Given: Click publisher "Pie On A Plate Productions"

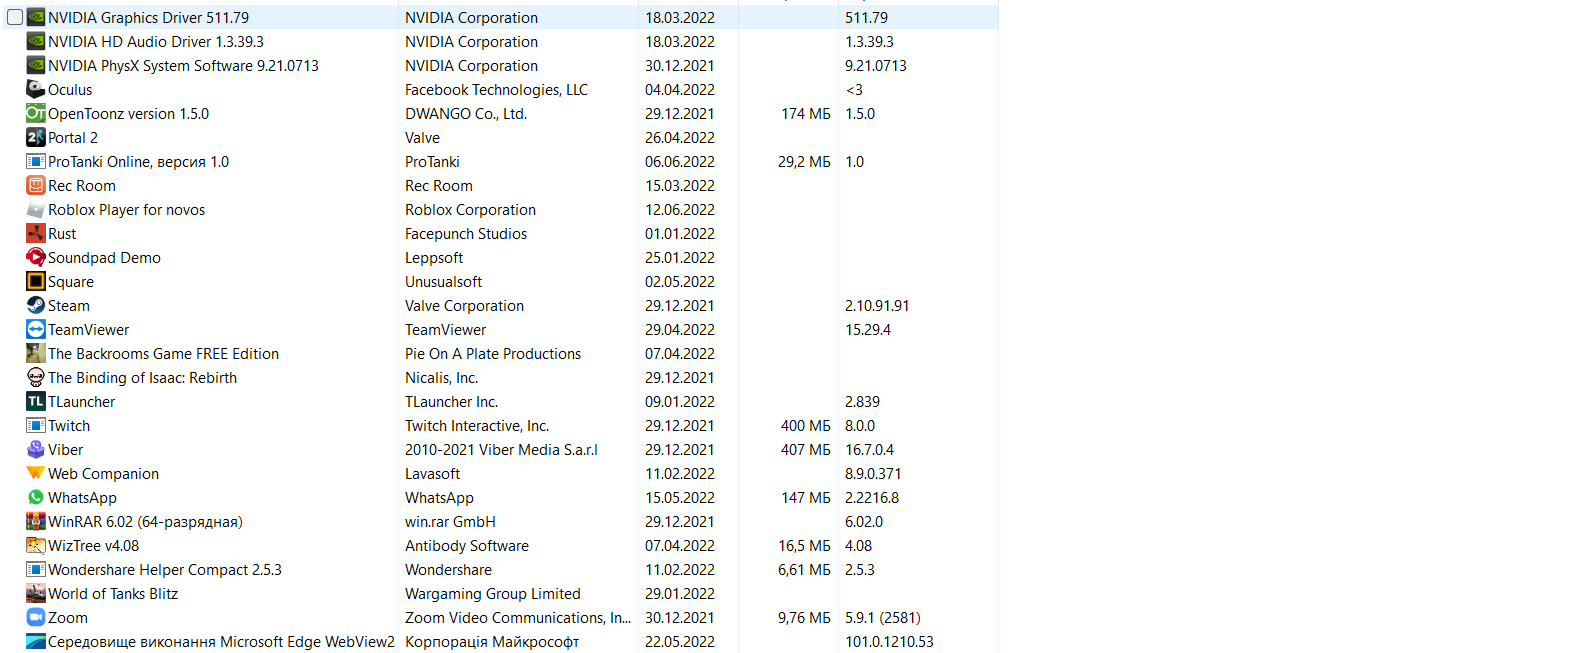Looking at the screenshot, I should tap(493, 354).
